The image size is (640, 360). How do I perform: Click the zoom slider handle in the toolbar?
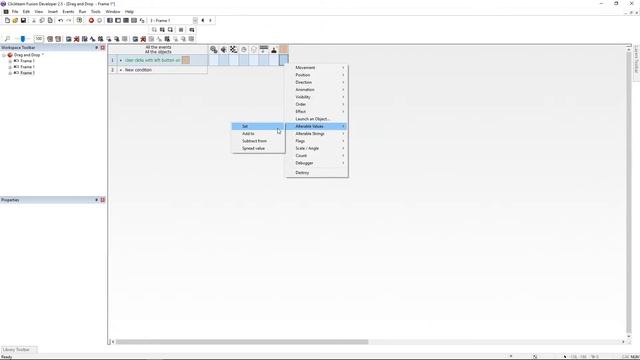23,39
